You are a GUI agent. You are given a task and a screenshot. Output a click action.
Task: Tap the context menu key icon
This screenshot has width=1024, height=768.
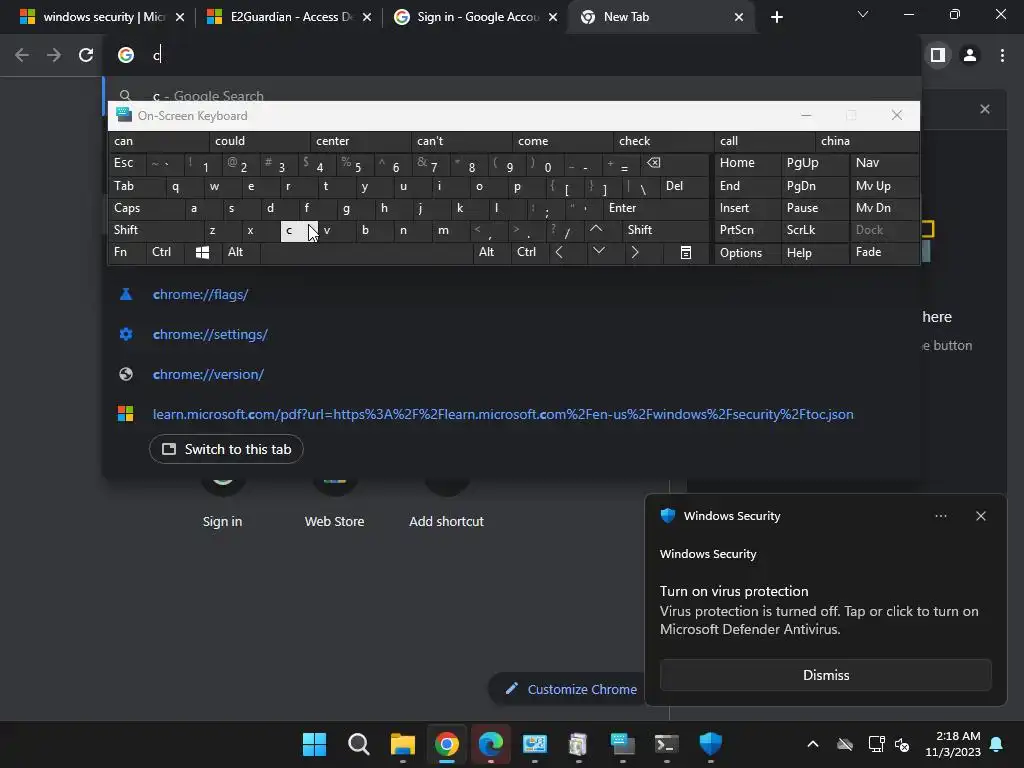(686, 253)
